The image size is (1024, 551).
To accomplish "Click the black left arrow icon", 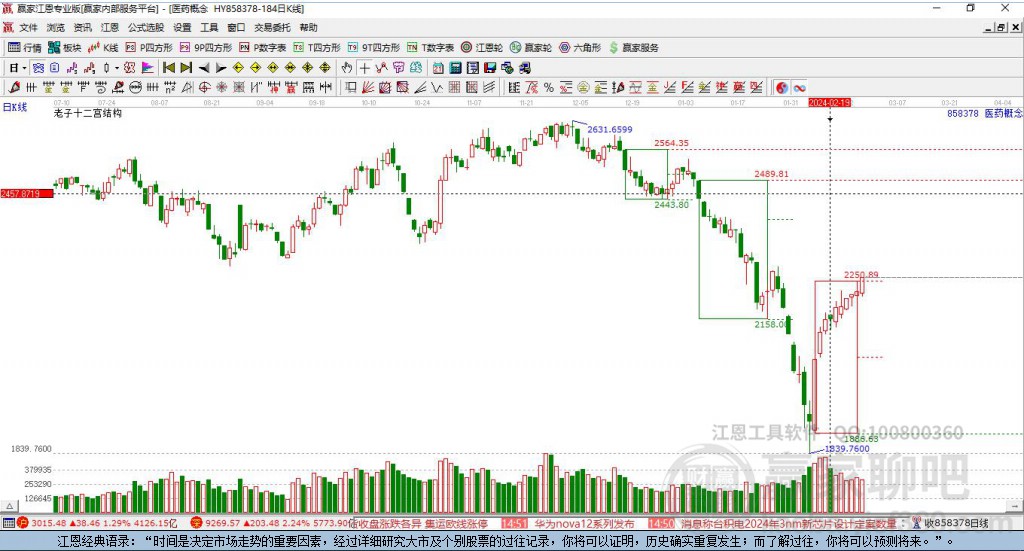I will tap(204, 68).
